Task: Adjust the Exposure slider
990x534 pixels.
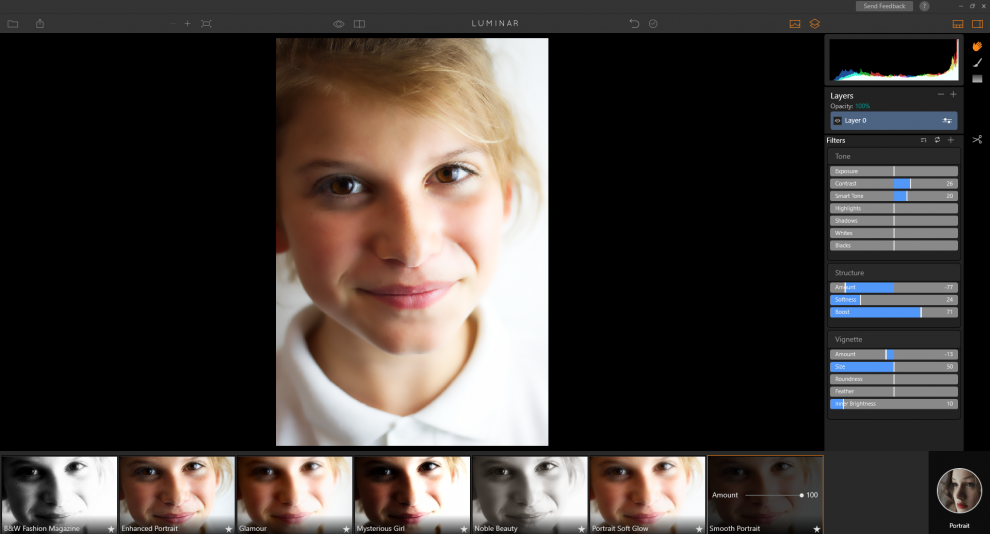Action: [893, 171]
